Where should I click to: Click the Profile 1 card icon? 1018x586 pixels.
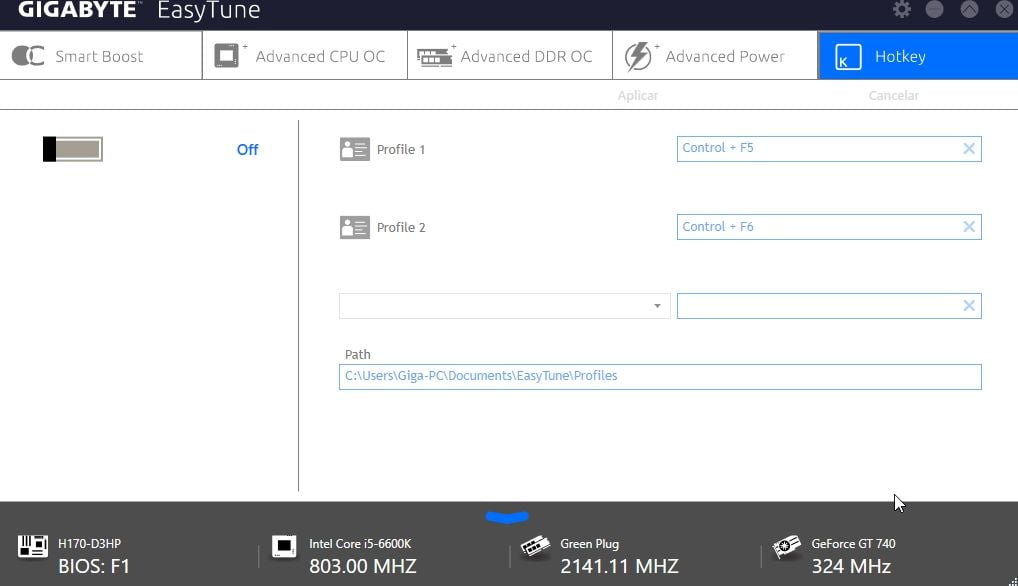click(x=354, y=149)
